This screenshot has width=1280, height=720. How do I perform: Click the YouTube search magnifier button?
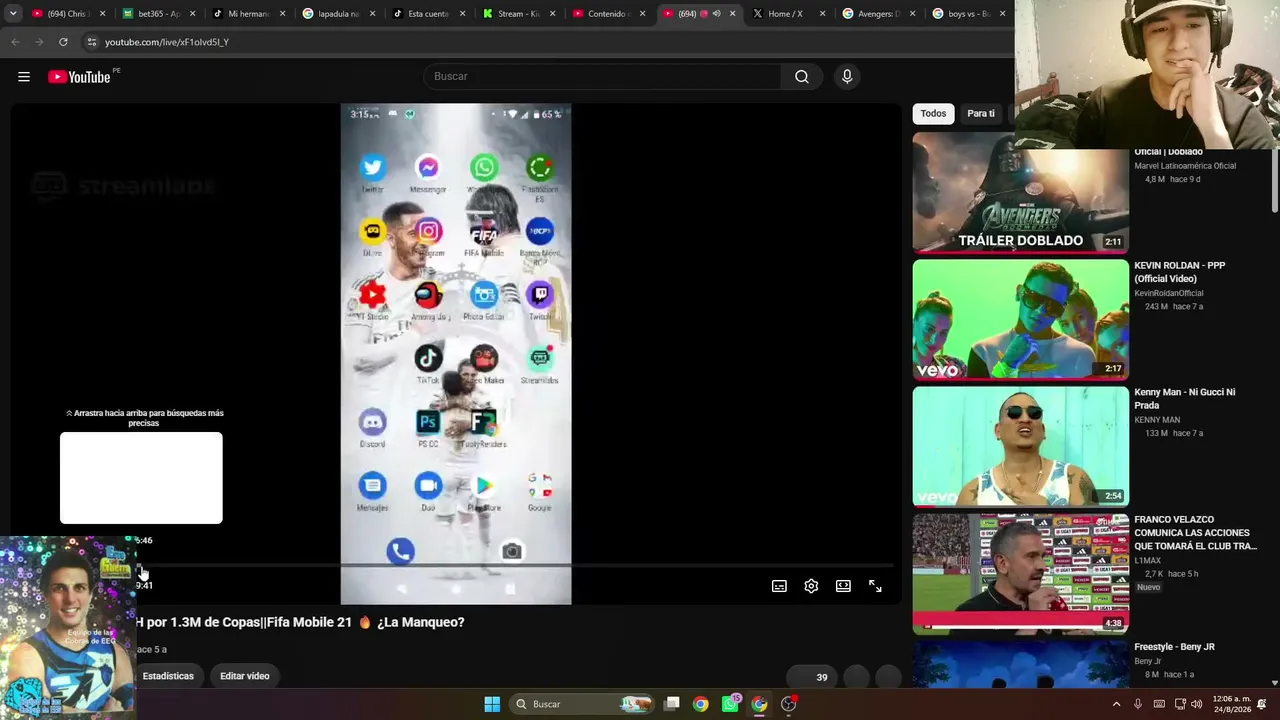(802, 77)
